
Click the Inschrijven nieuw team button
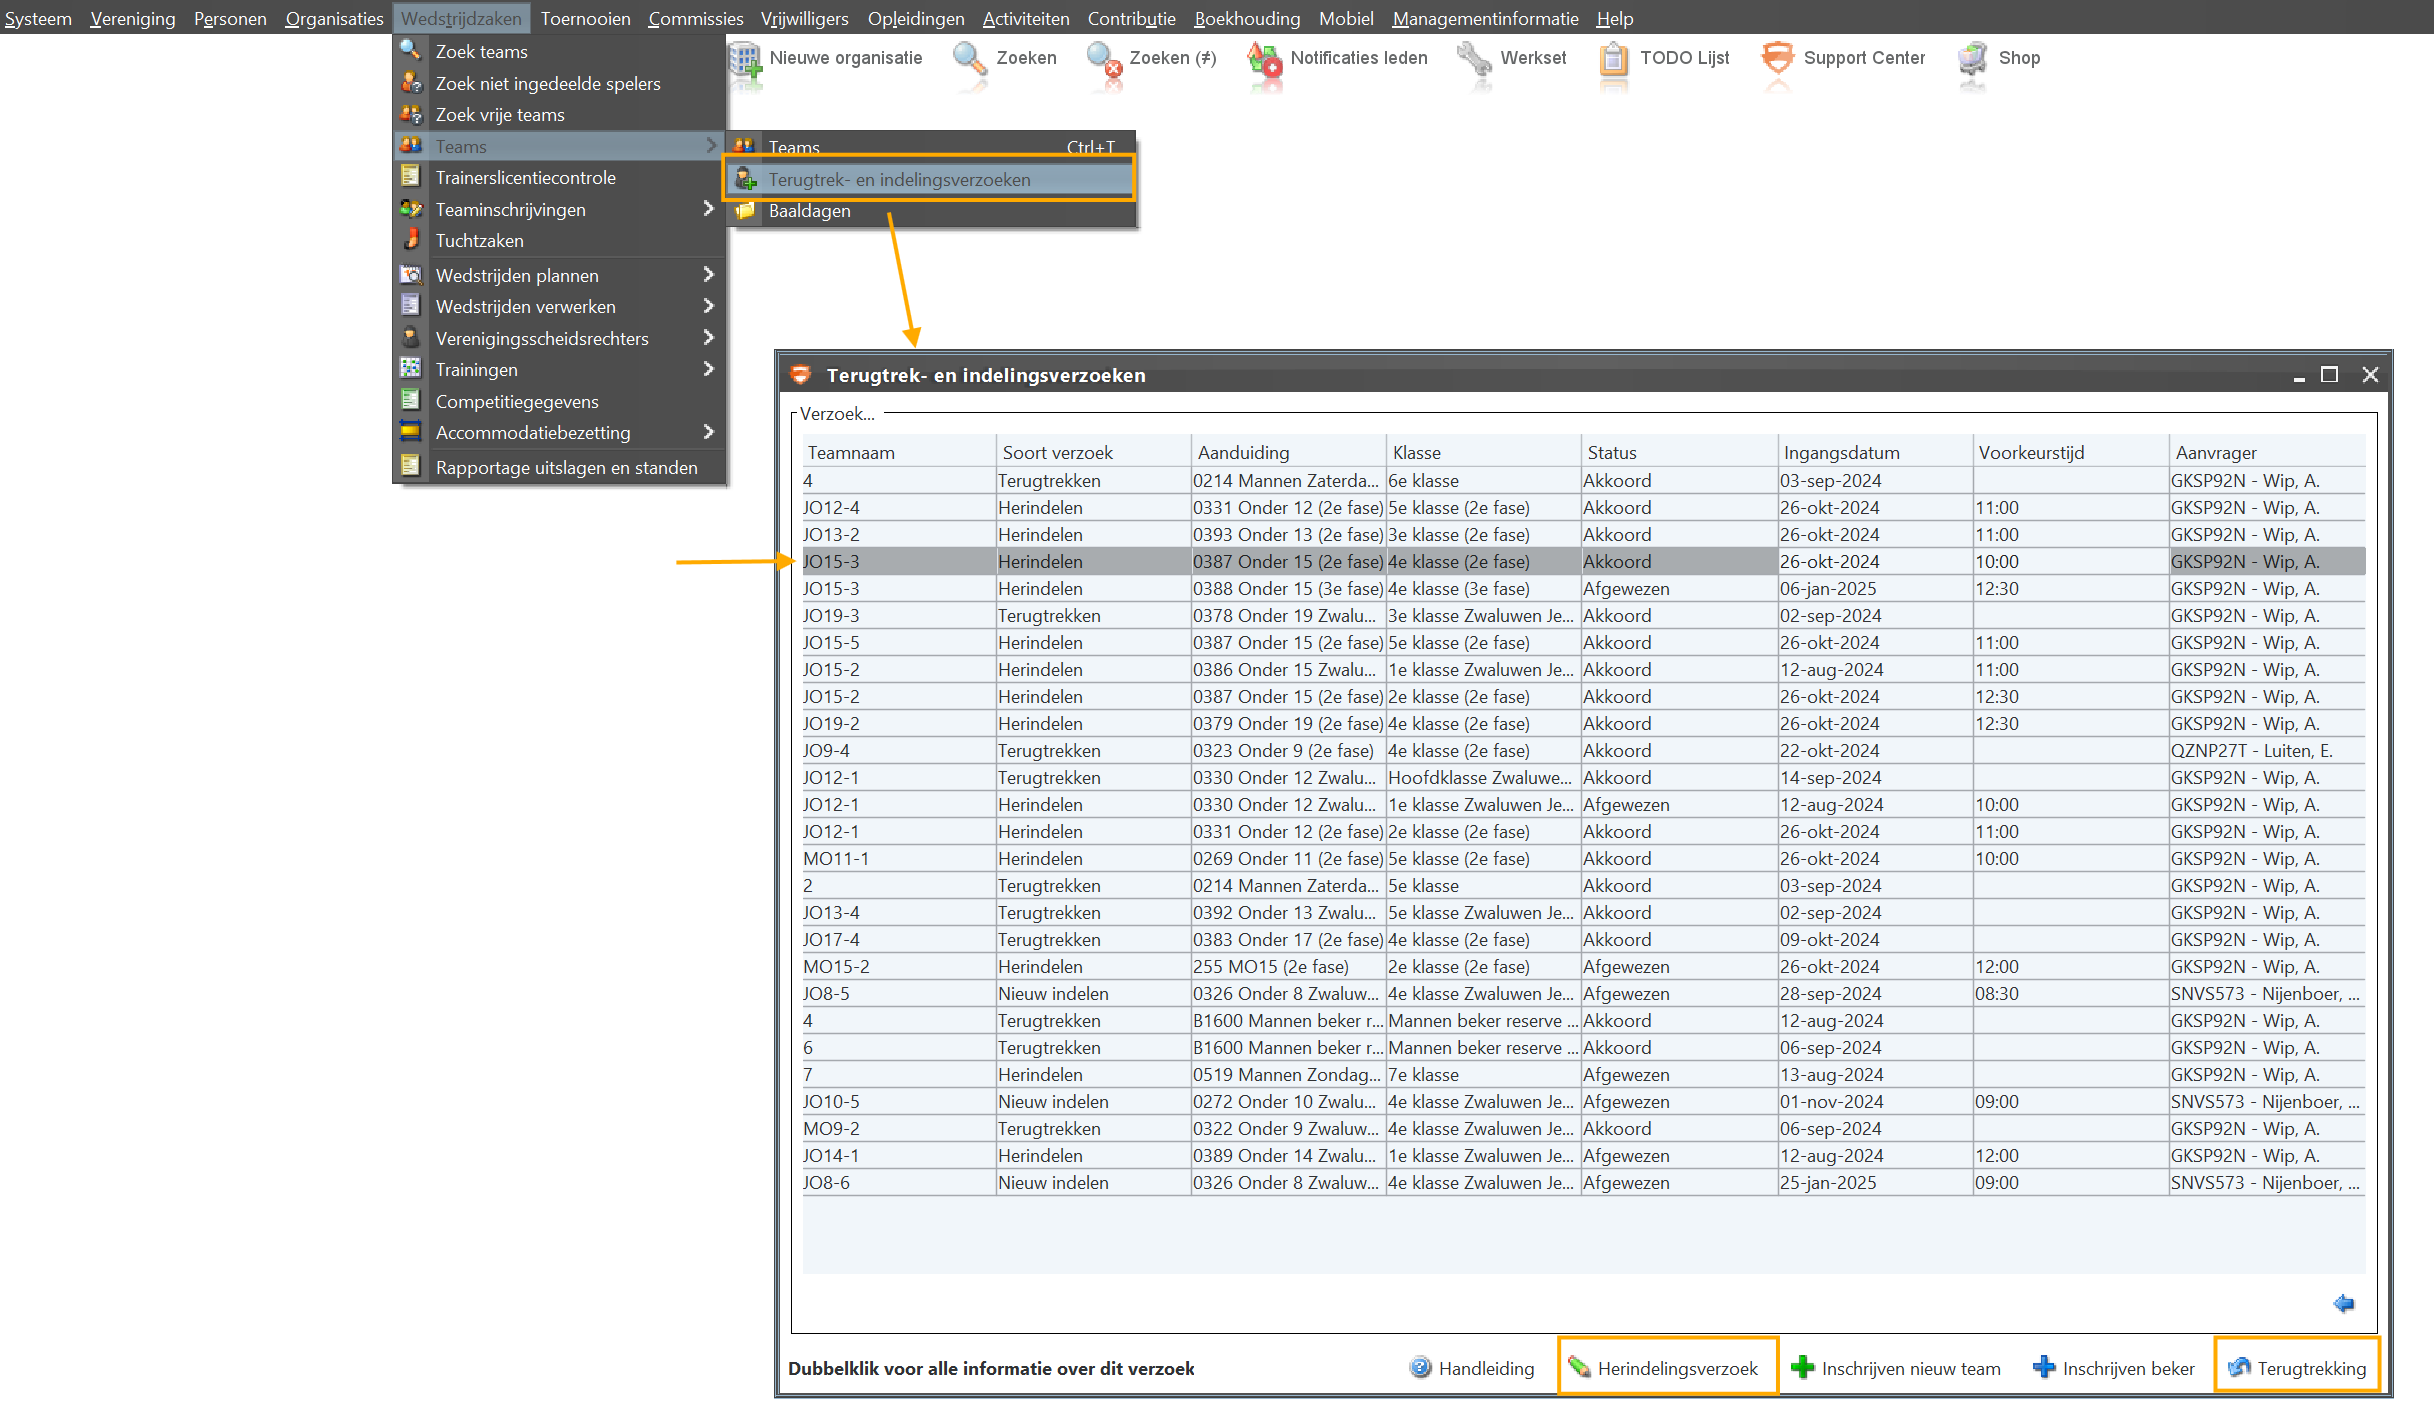coord(1898,1368)
